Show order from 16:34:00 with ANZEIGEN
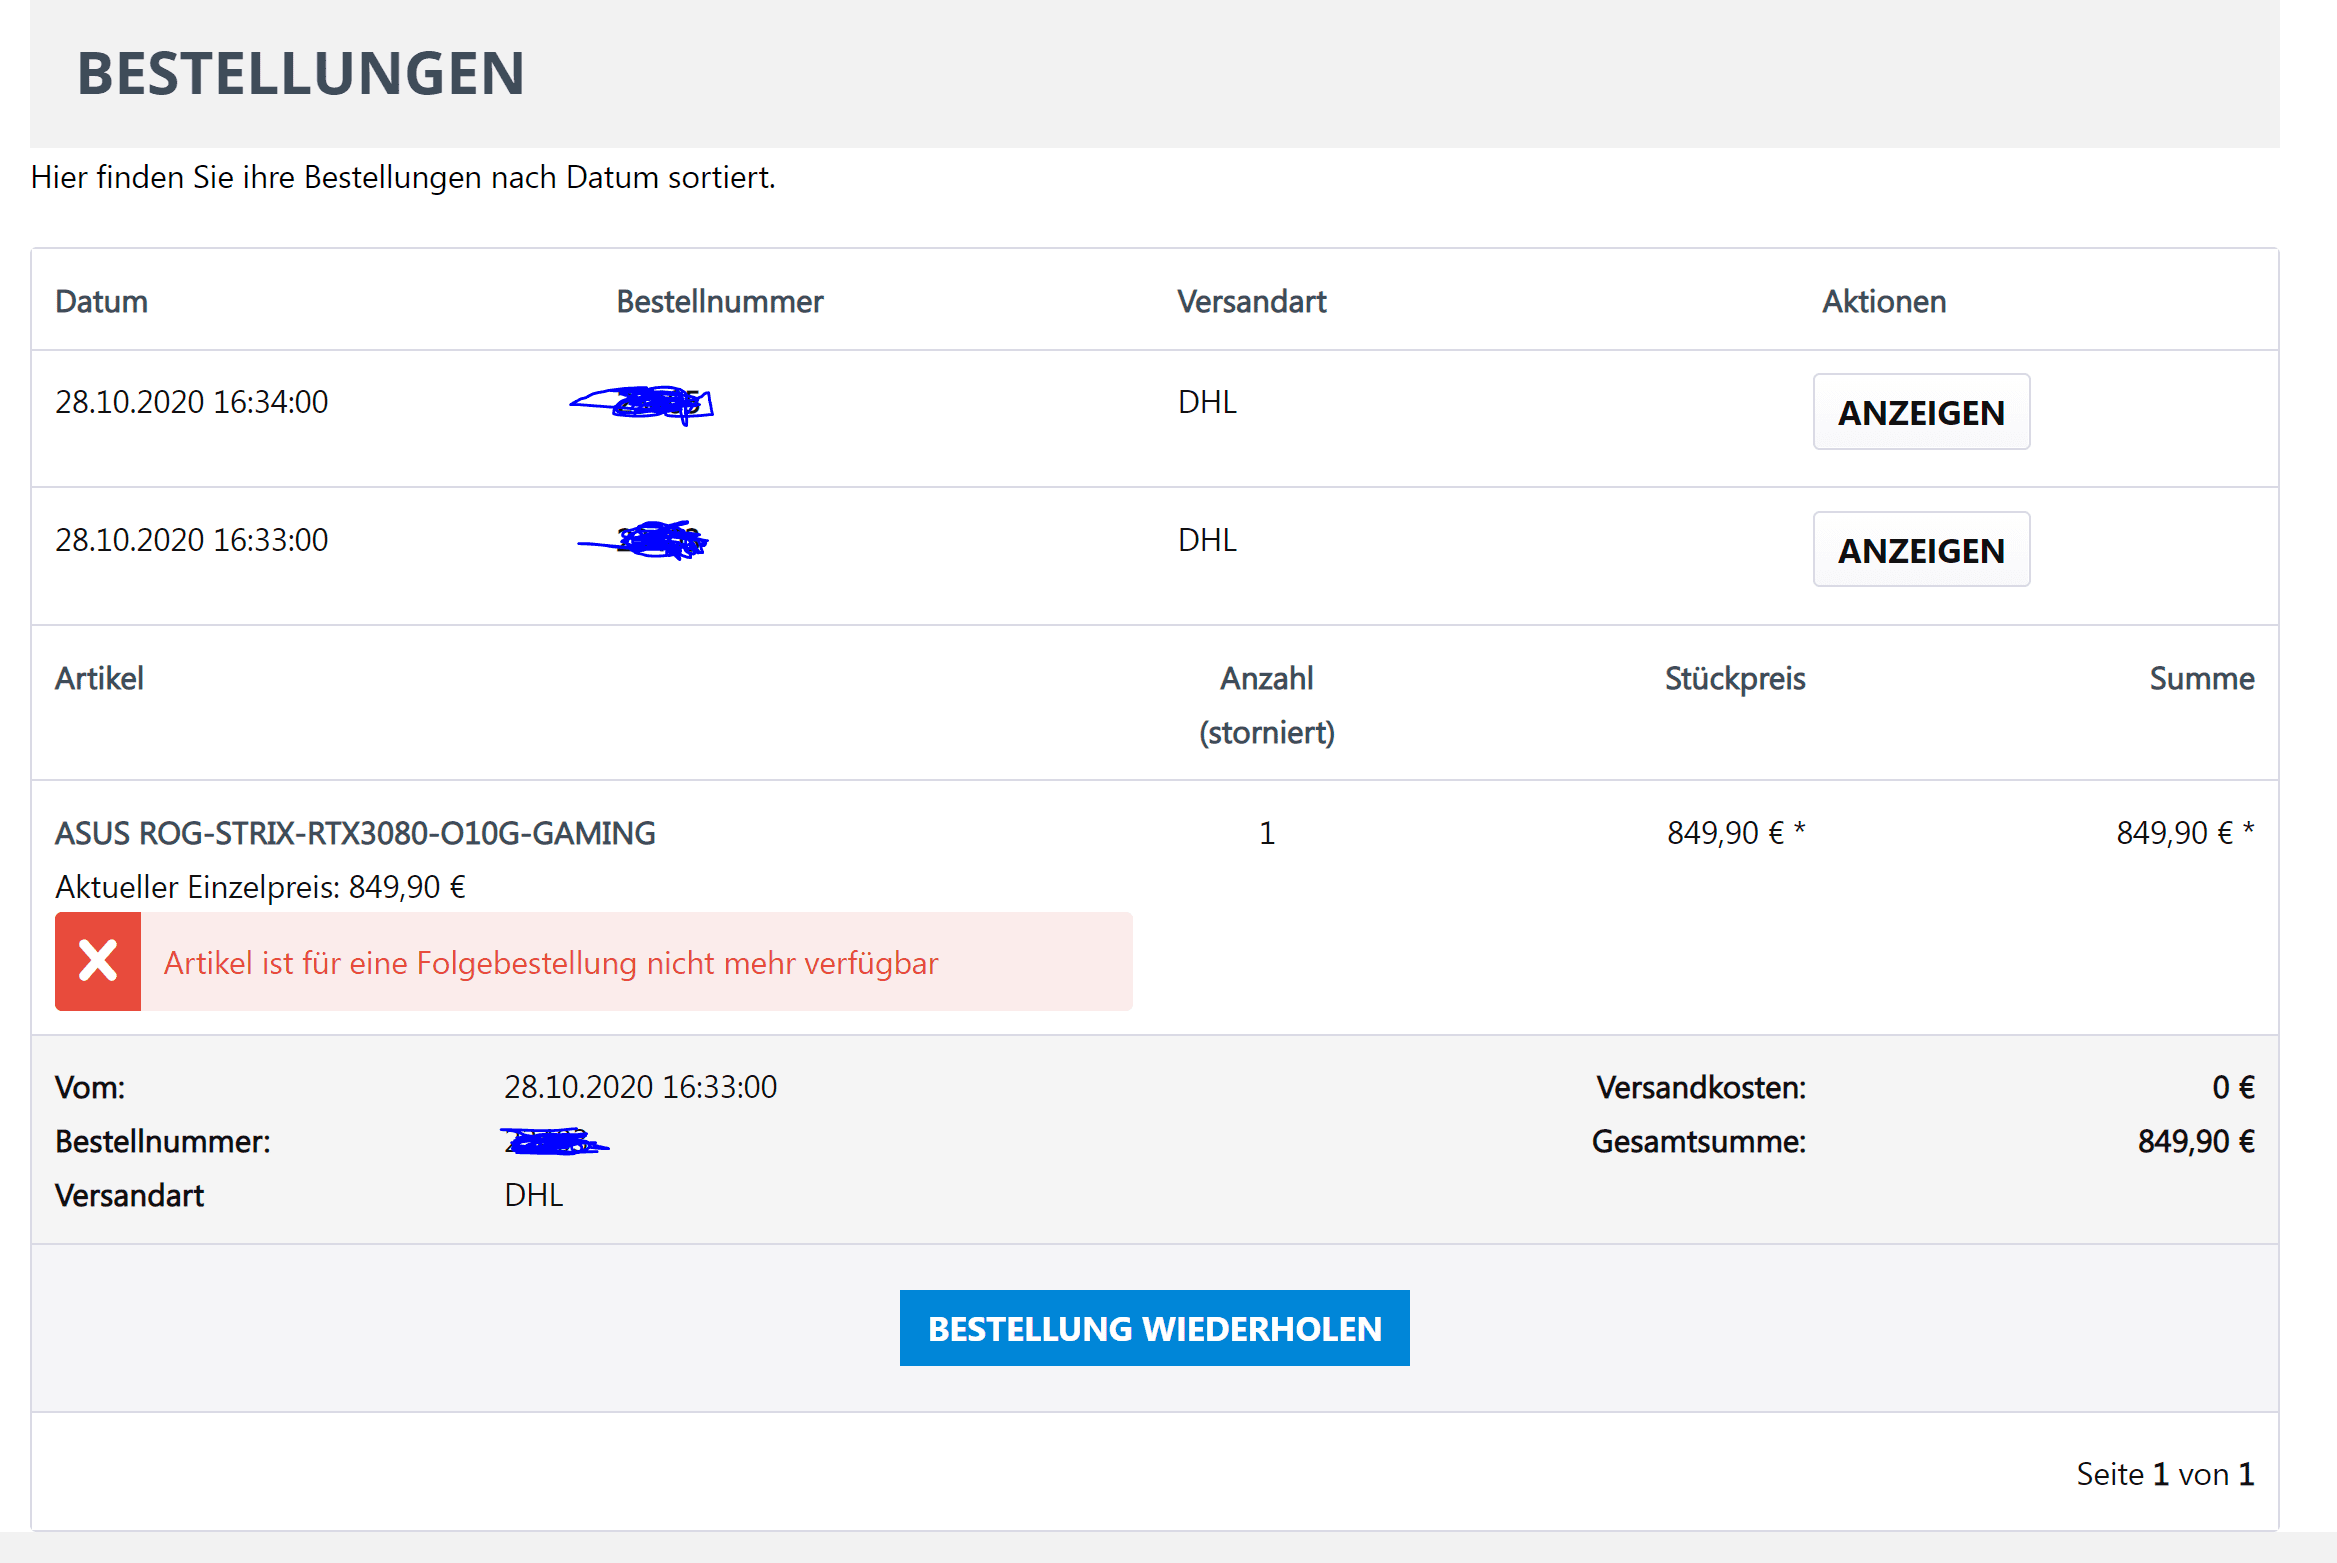The height and width of the screenshot is (1563, 2337). [x=1920, y=412]
